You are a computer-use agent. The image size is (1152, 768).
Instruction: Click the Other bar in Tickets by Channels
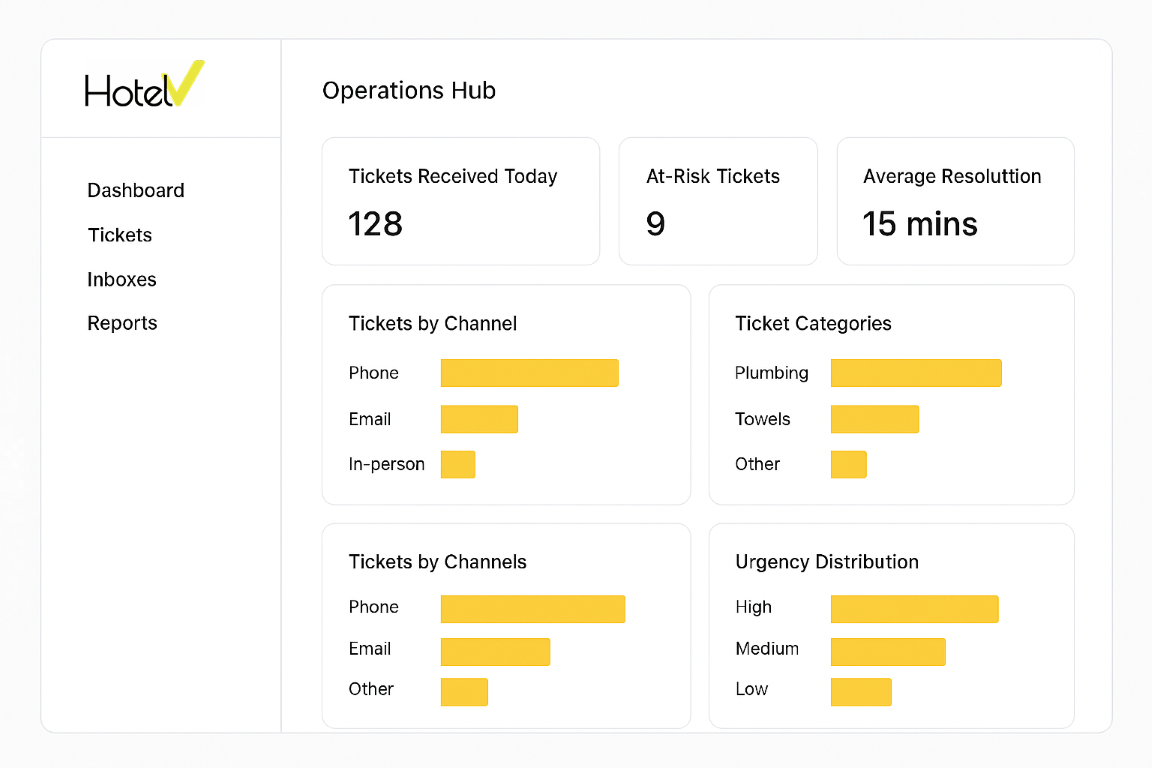pos(464,691)
